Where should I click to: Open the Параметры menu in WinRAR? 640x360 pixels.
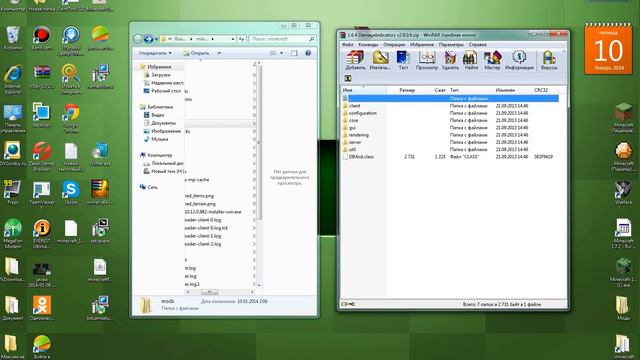pyautogui.click(x=451, y=44)
